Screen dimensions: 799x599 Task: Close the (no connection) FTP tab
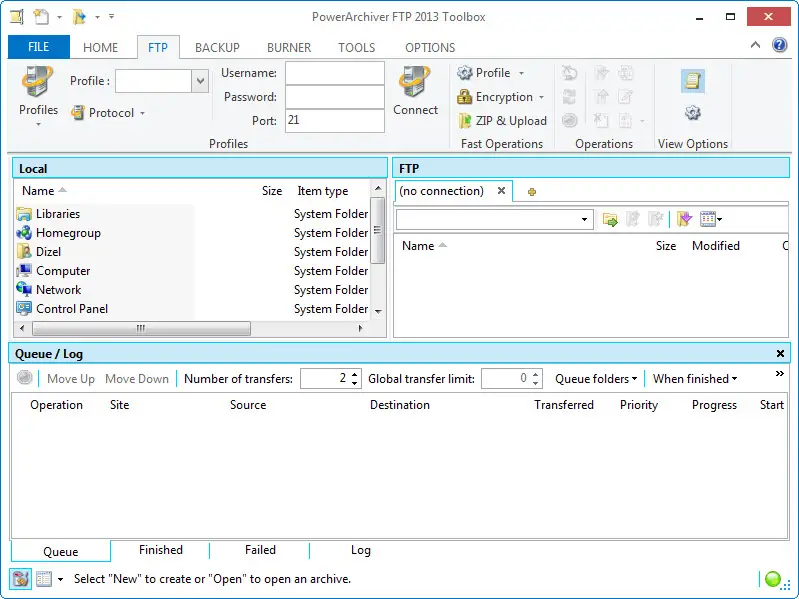coord(501,190)
